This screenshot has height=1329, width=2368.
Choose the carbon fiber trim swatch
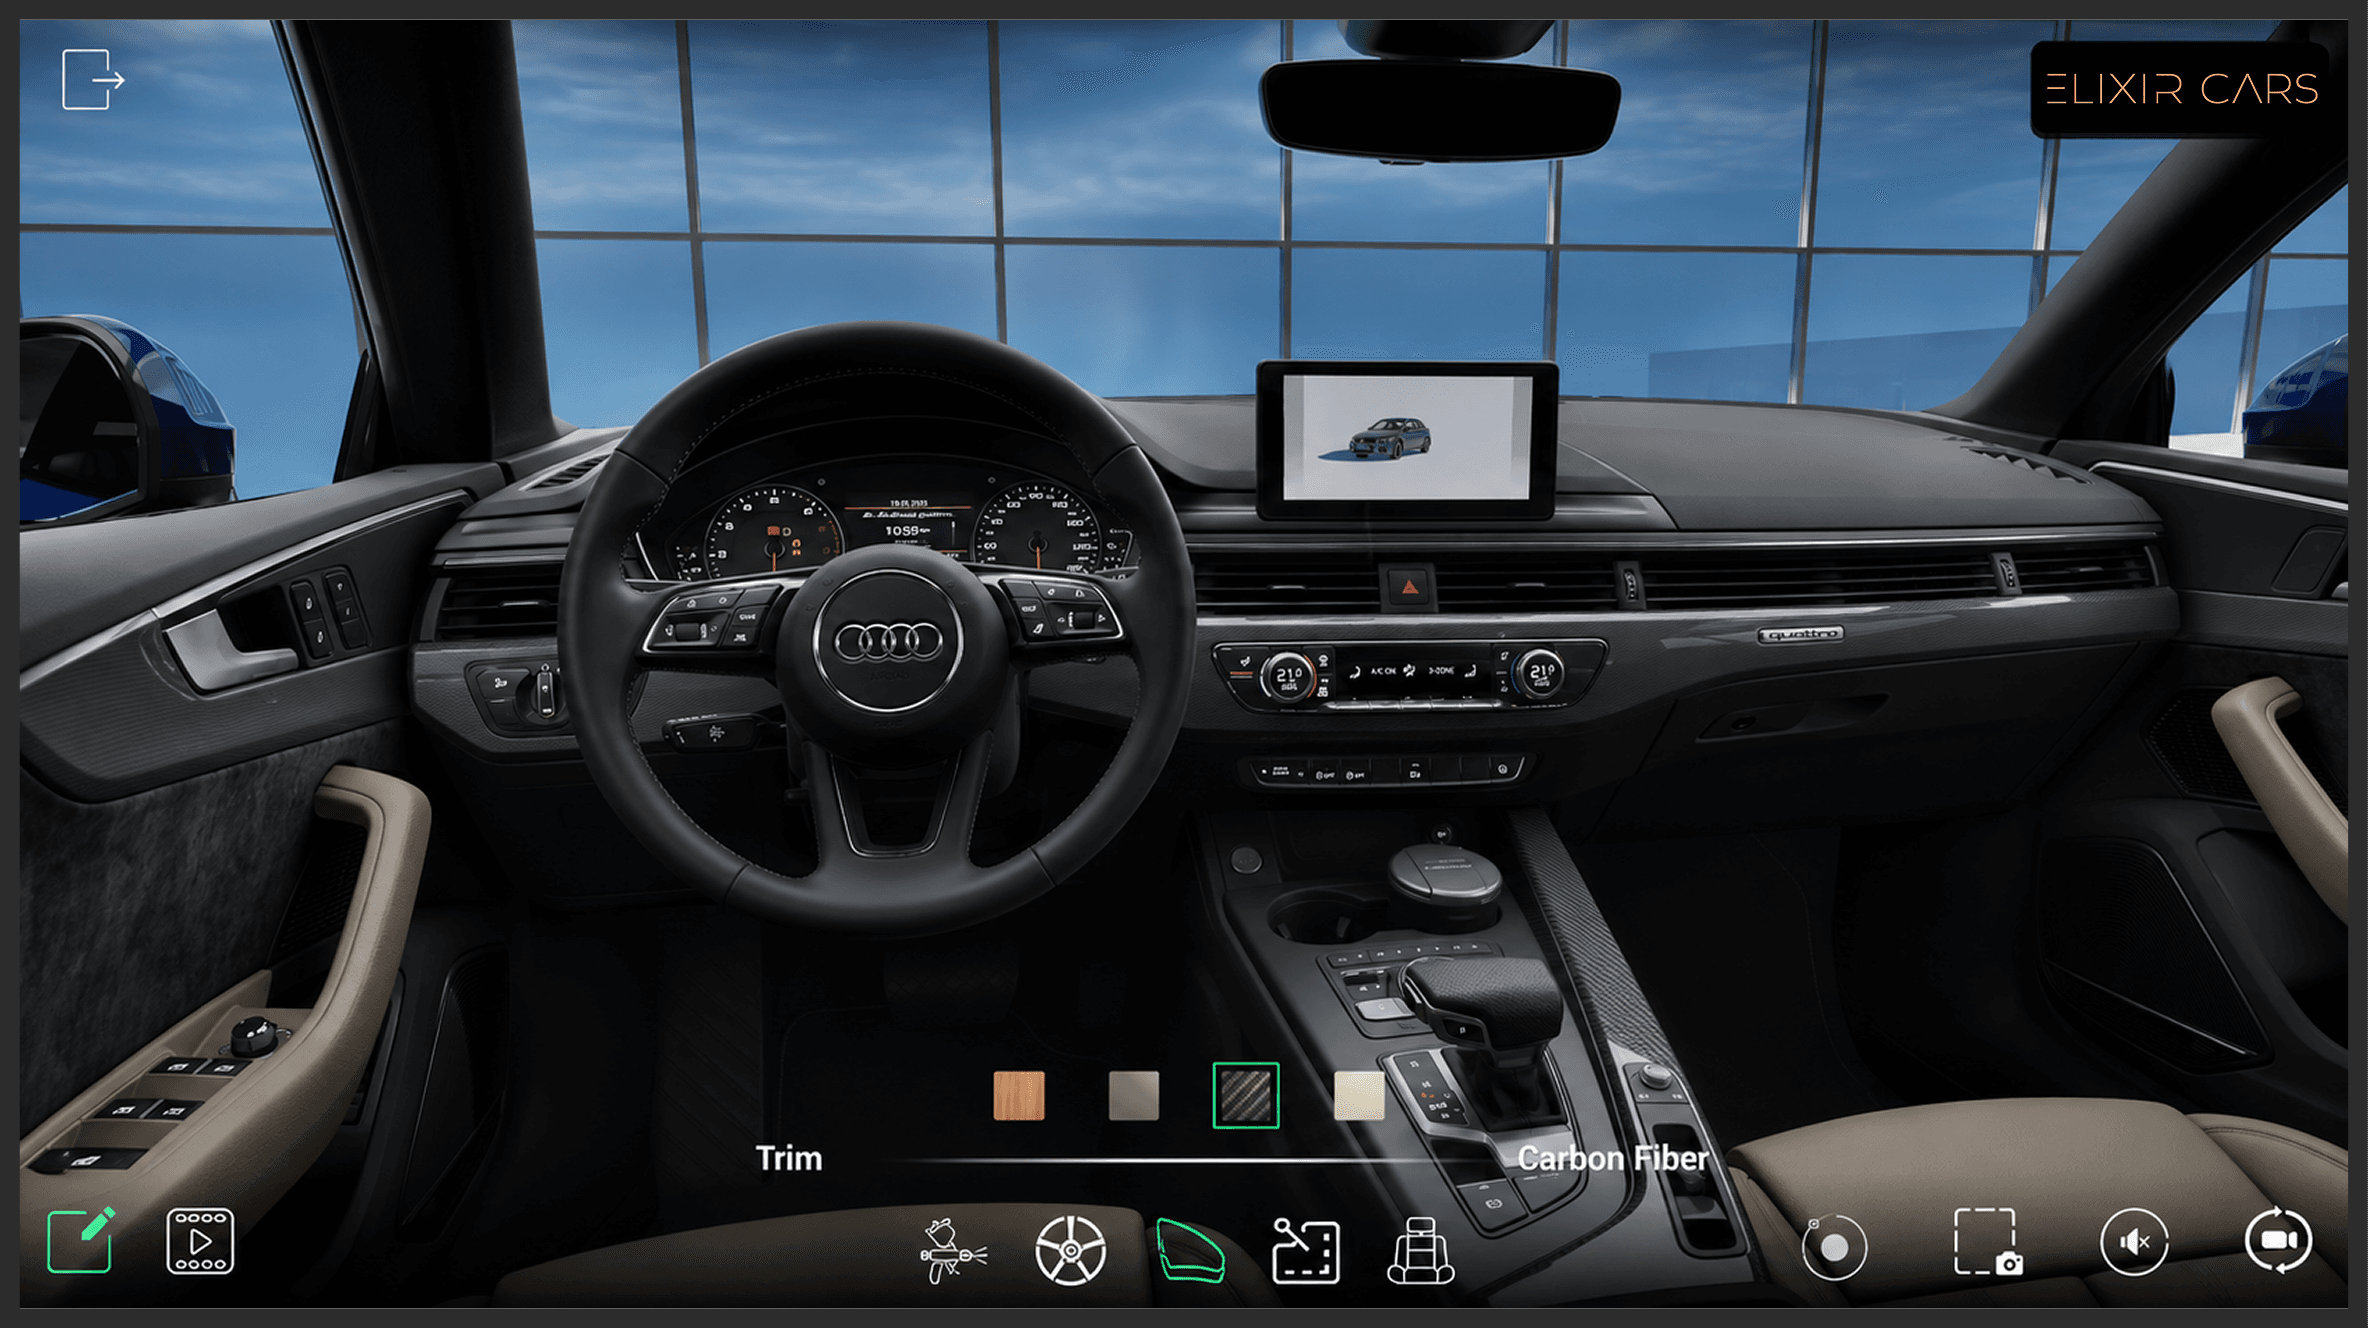[x=1246, y=1095]
